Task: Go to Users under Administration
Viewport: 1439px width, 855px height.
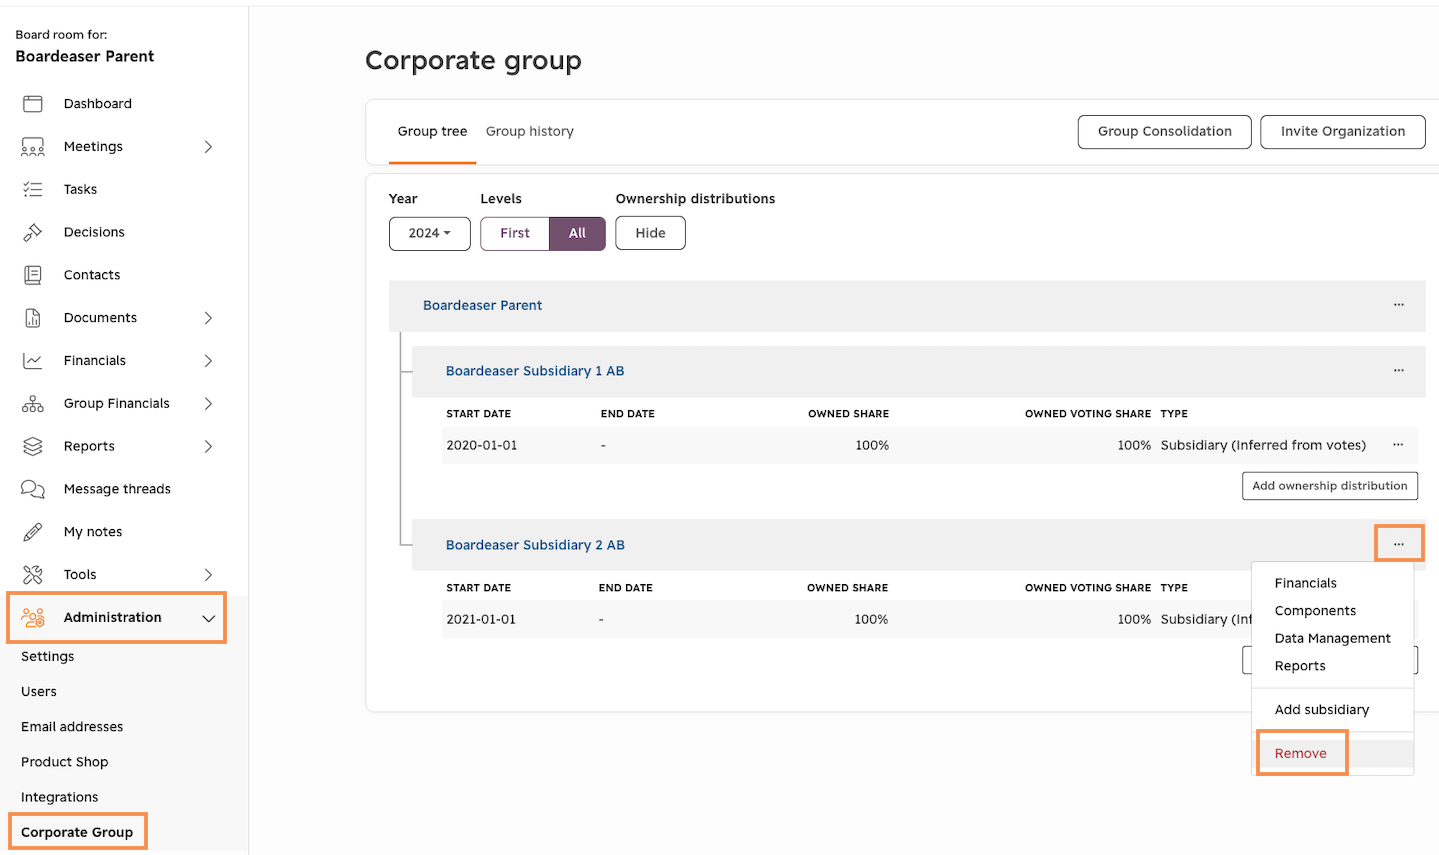Action: pyautogui.click(x=39, y=692)
